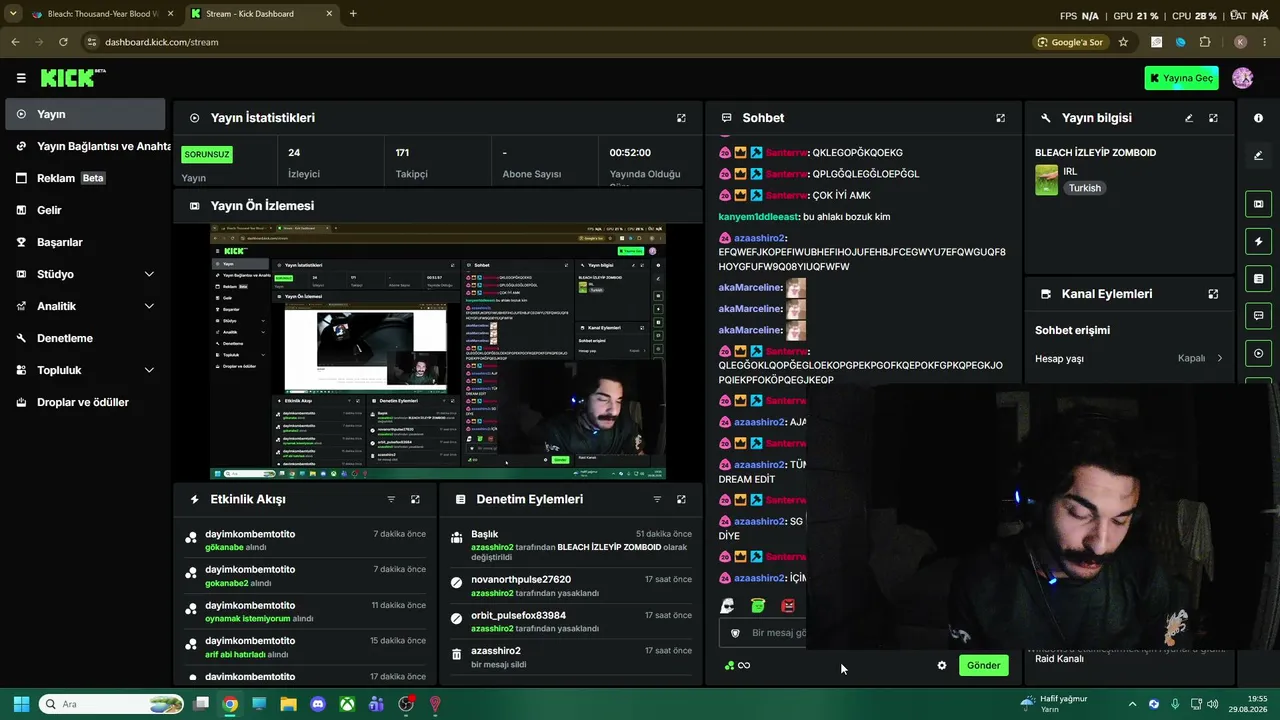The width and height of the screenshot is (1280, 720).
Task: Click the oynamak istemiyorum activity entry
Action: [x=307, y=612]
